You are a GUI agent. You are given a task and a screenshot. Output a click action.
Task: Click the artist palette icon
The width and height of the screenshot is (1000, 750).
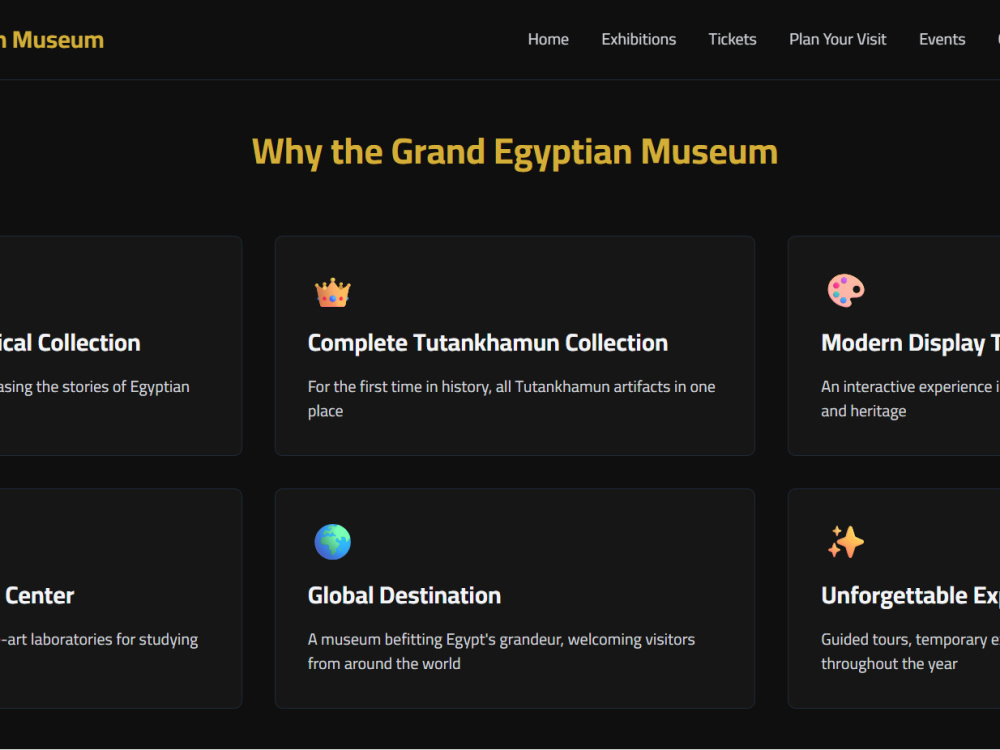846,291
